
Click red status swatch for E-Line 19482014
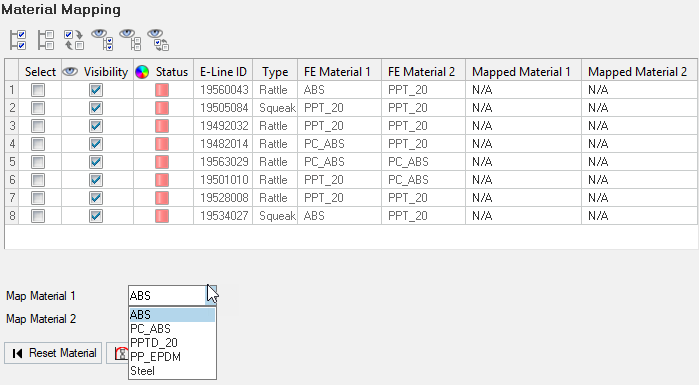[162, 144]
